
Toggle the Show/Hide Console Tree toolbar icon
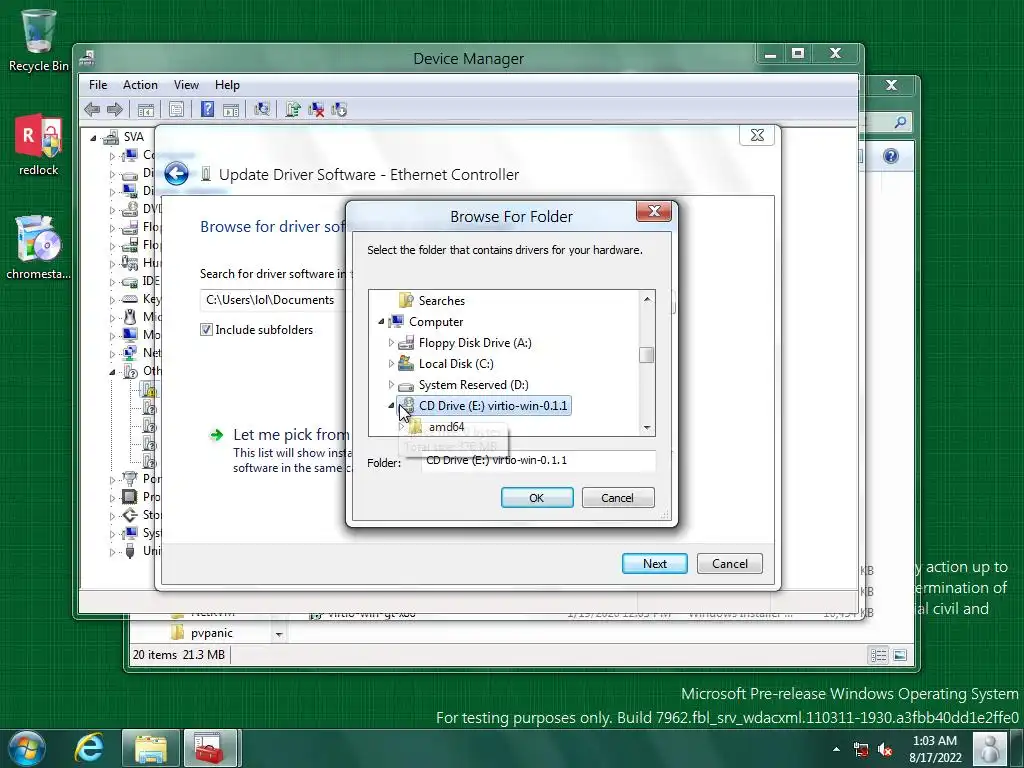[146, 110]
